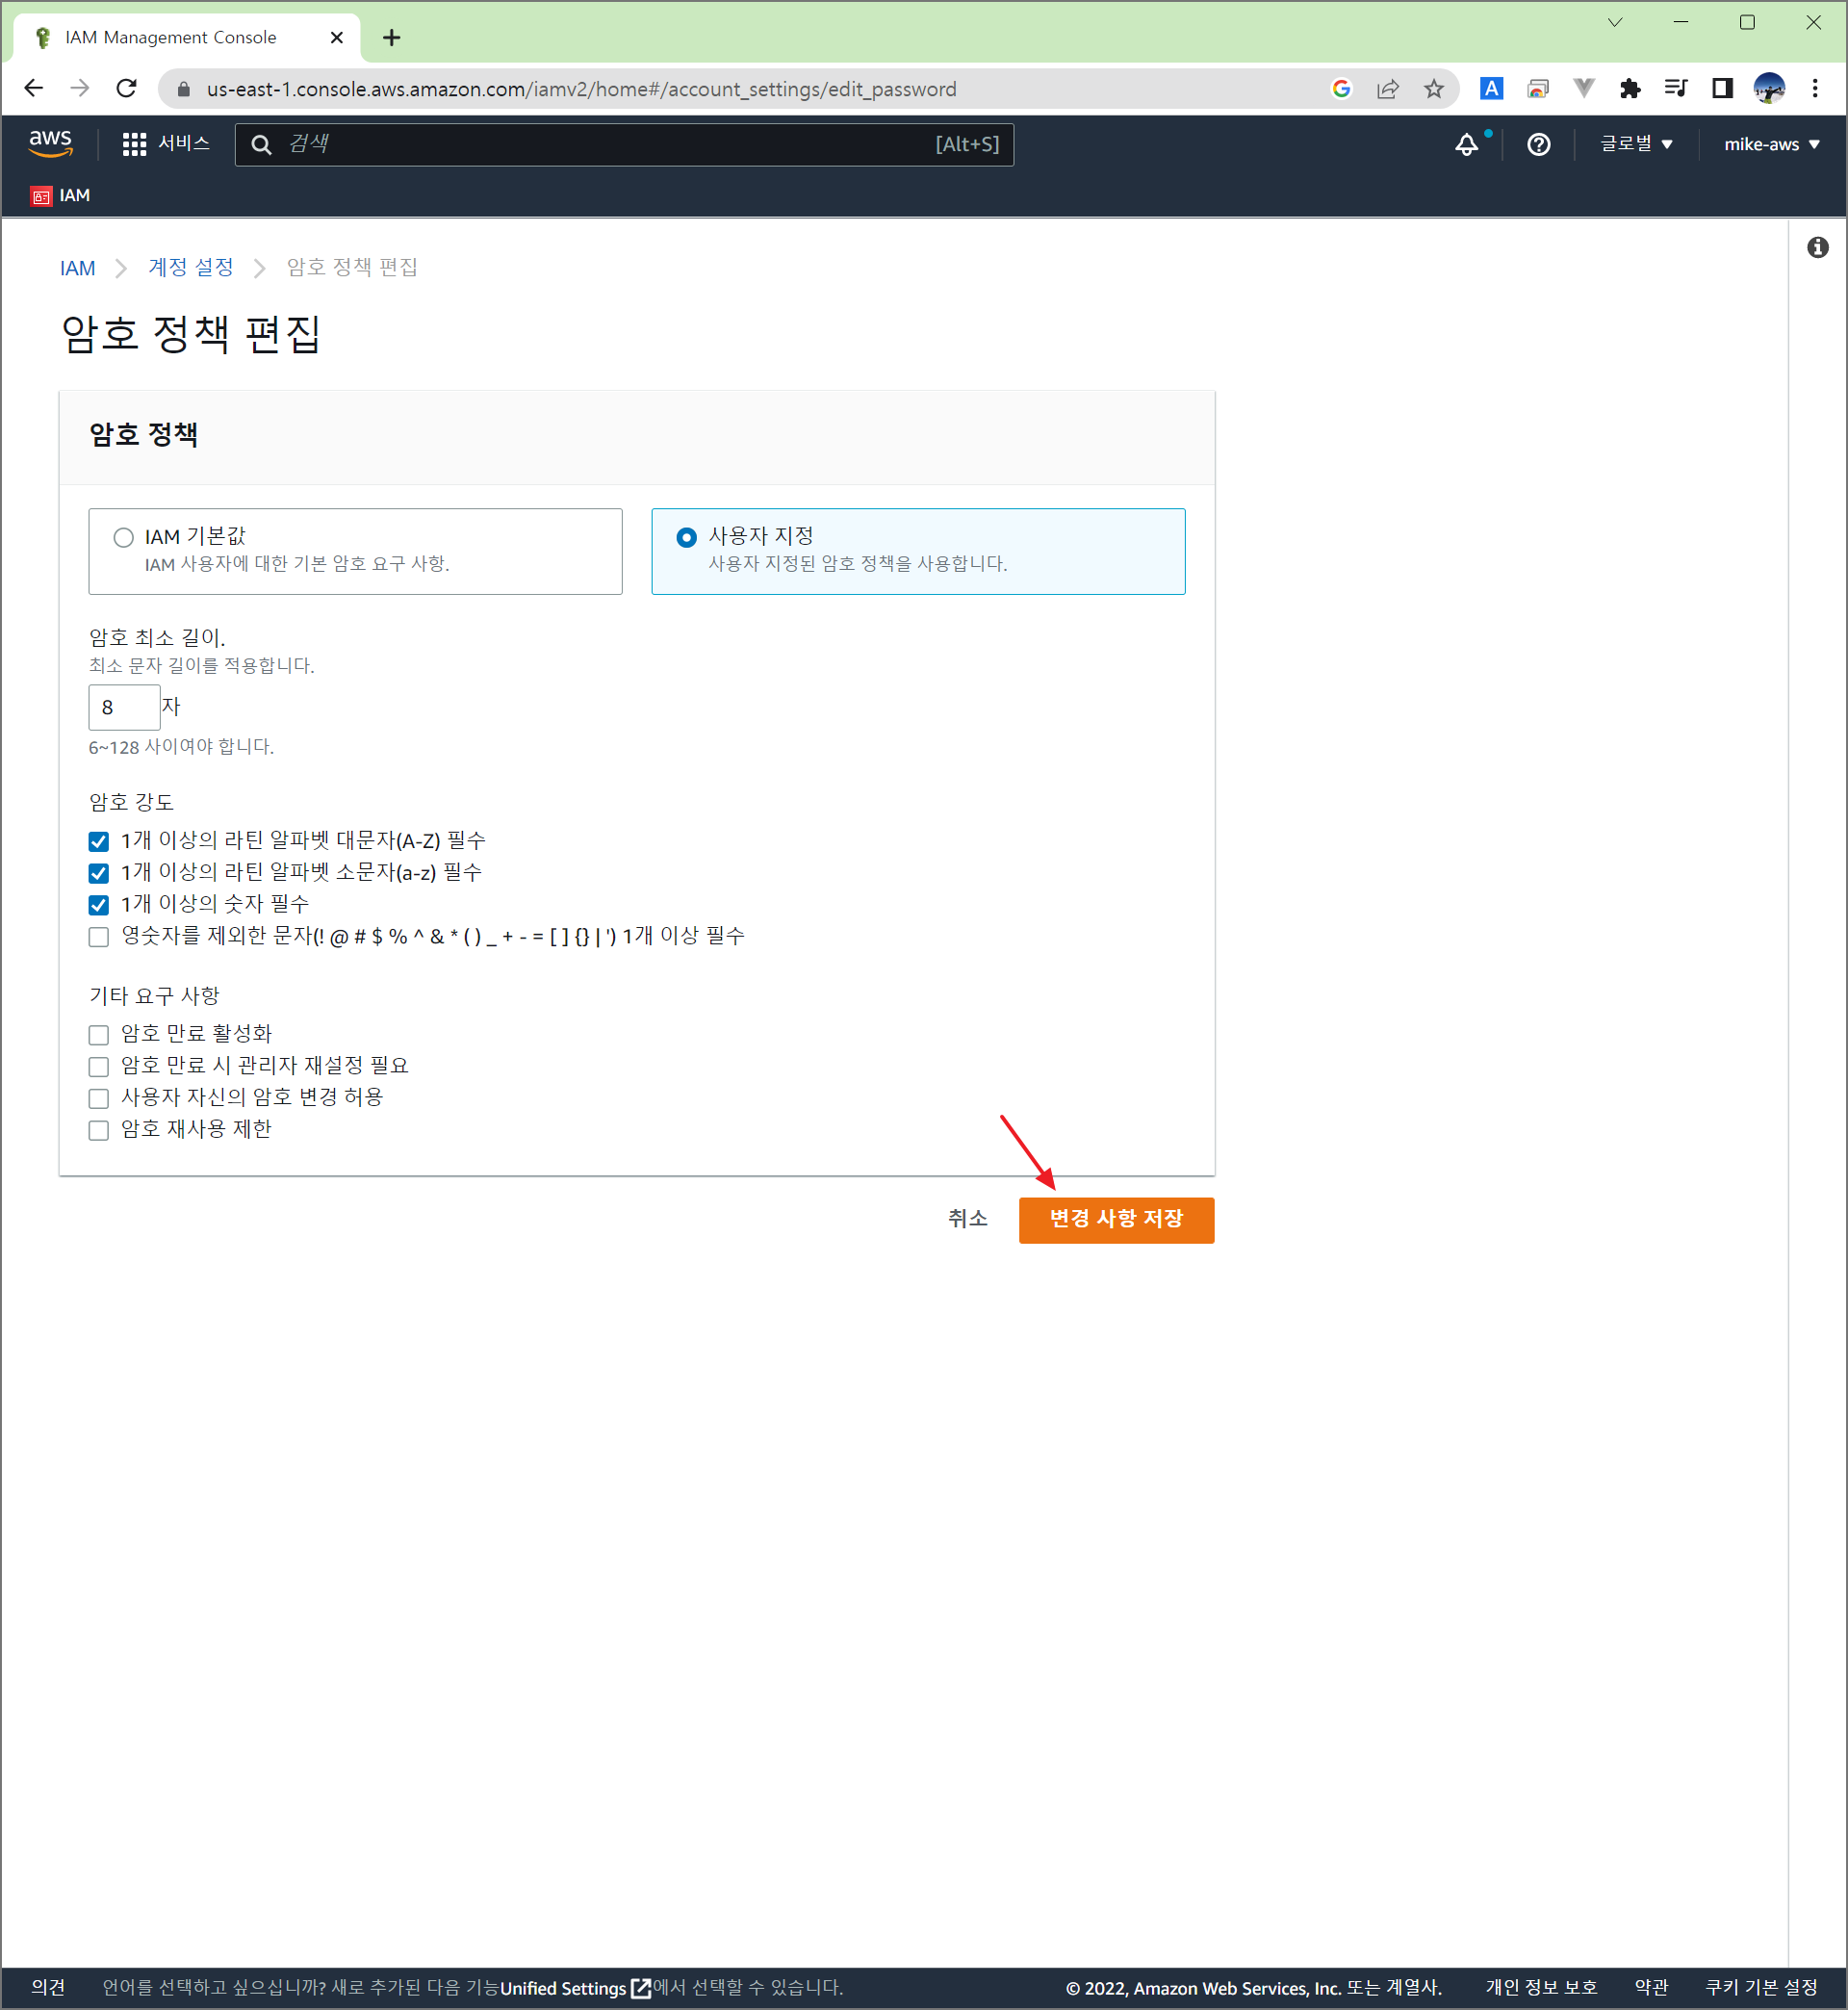Click the browser forward arrow

[x=80, y=89]
